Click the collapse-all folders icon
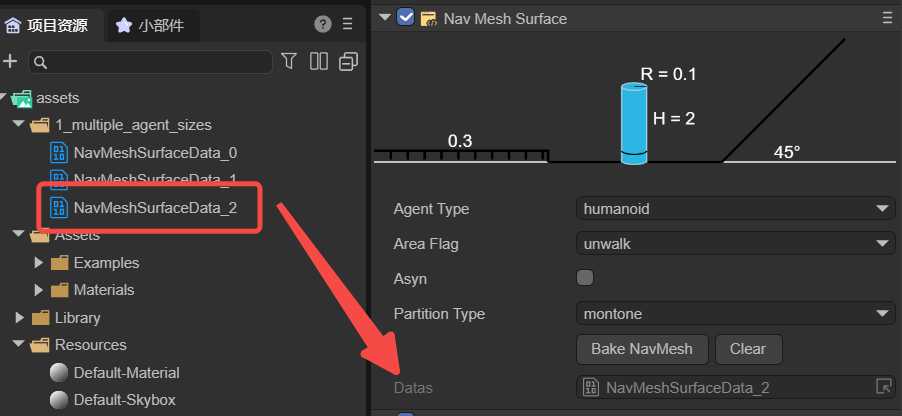Screen dimensions: 902x416 pyautogui.click(x=349, y=62)
